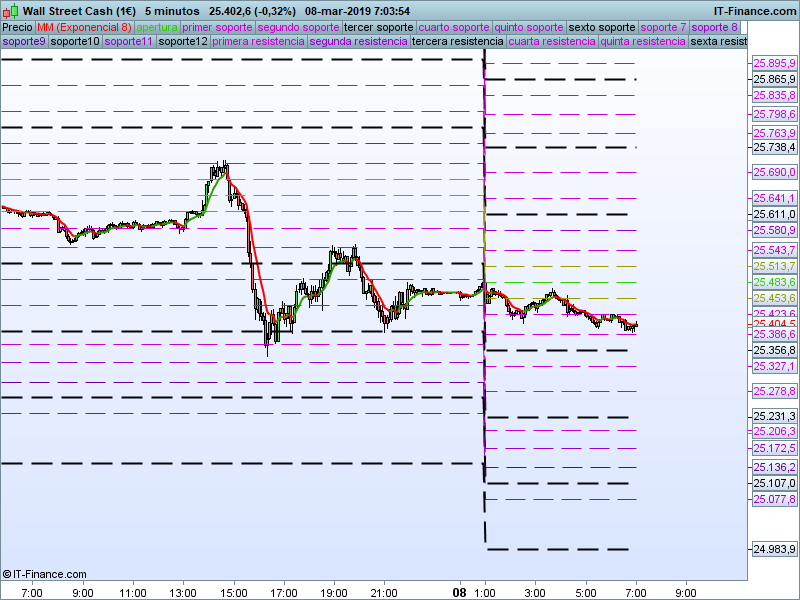Viewport: 800px width, 600px height.
Task: Click the 25.865,9 price level tag
Action: 774,79
